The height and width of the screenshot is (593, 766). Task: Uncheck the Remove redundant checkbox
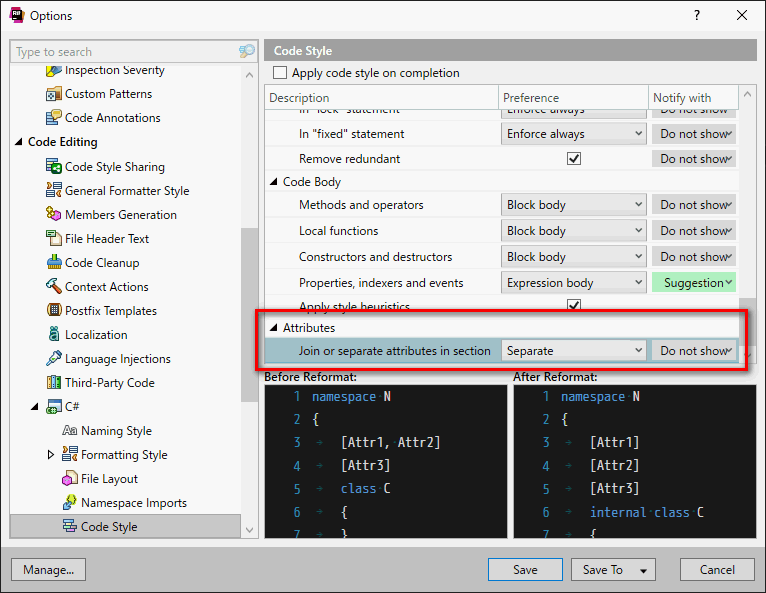(x=574, y=159)
